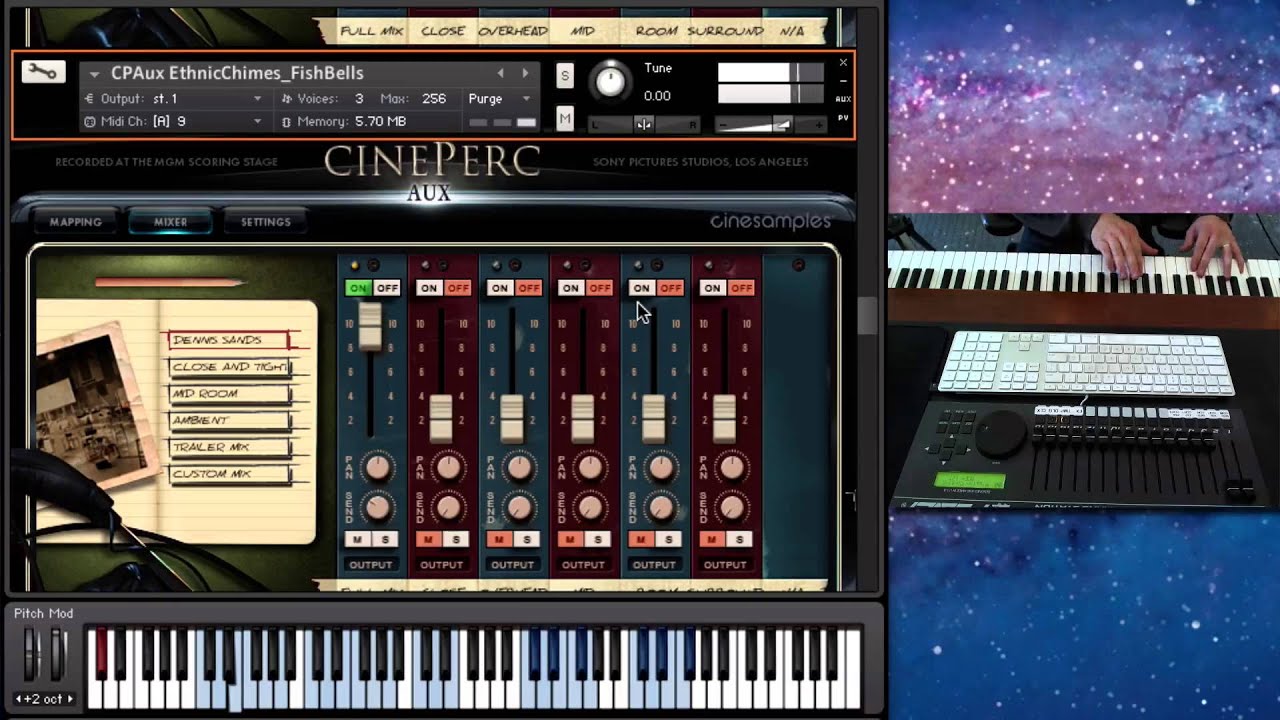Go to the previous instrument preset arrow
1280x720 pixels.
click(x=501, y=73)
